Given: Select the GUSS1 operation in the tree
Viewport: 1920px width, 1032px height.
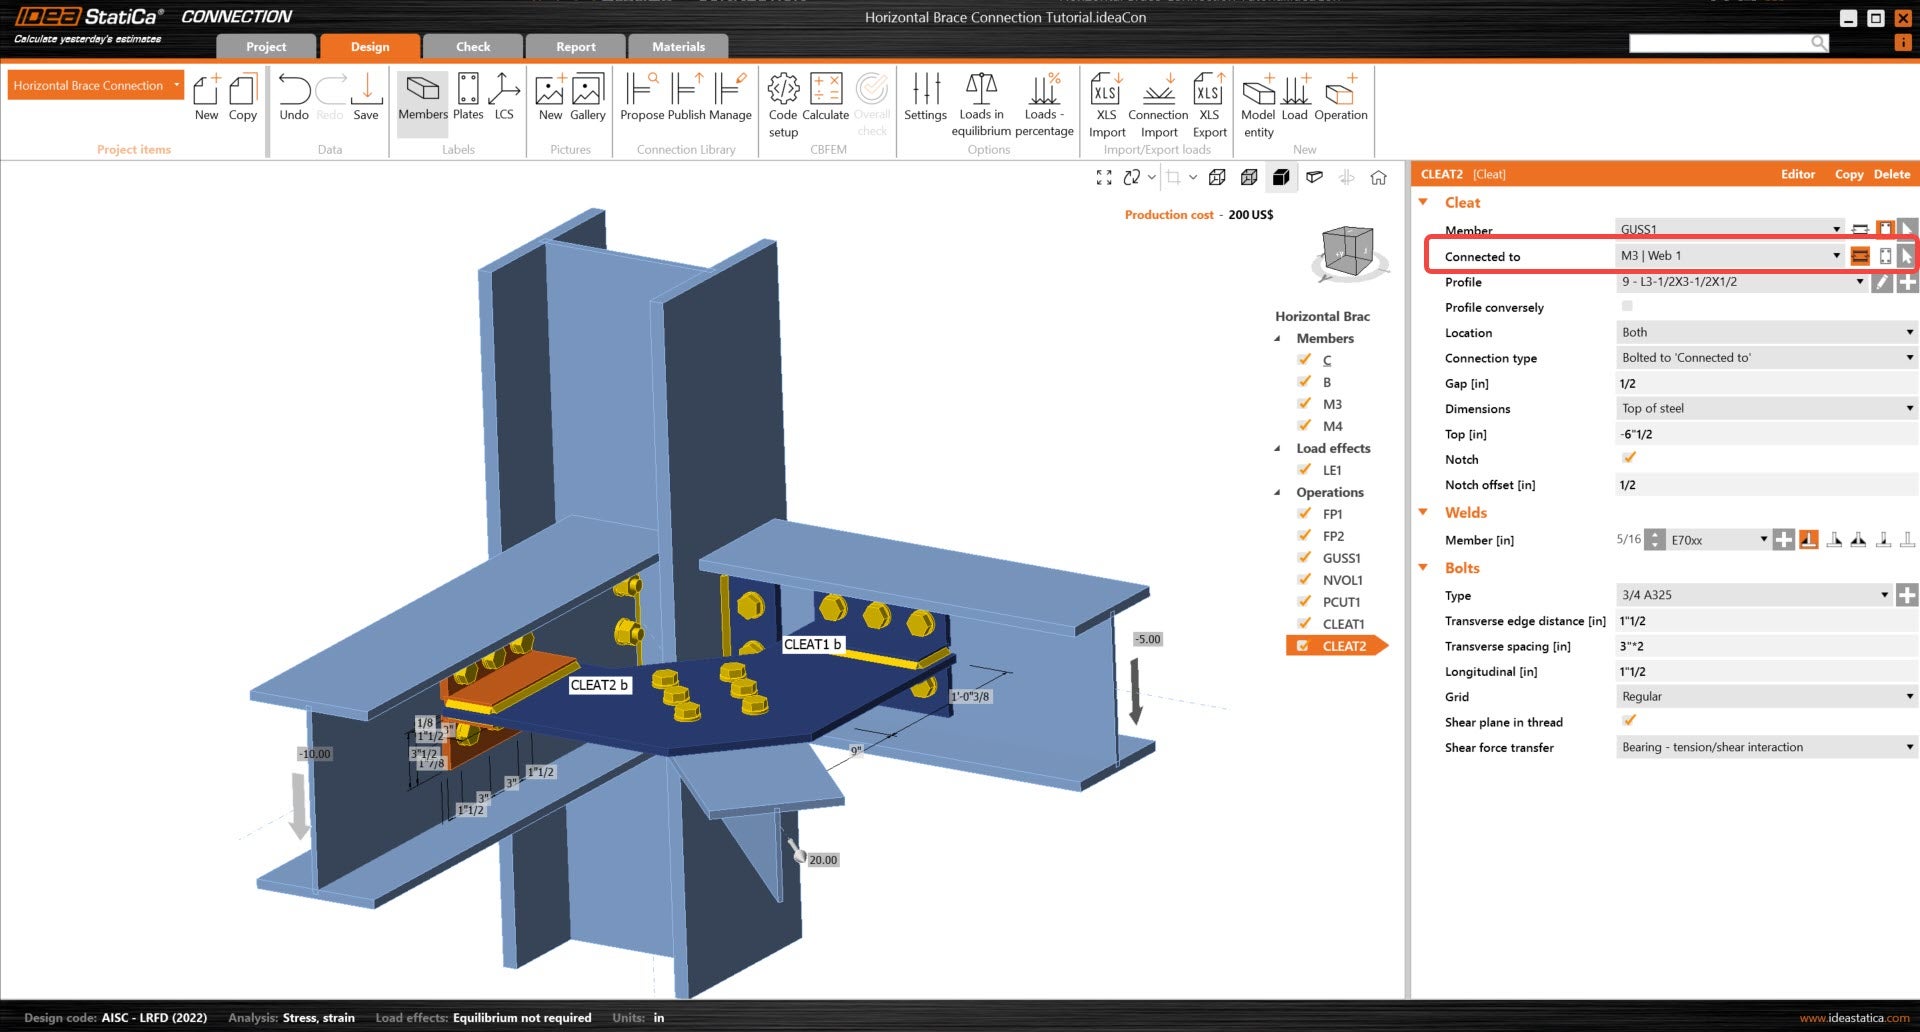Looking at the screenshot, I should pos(1341,558).
